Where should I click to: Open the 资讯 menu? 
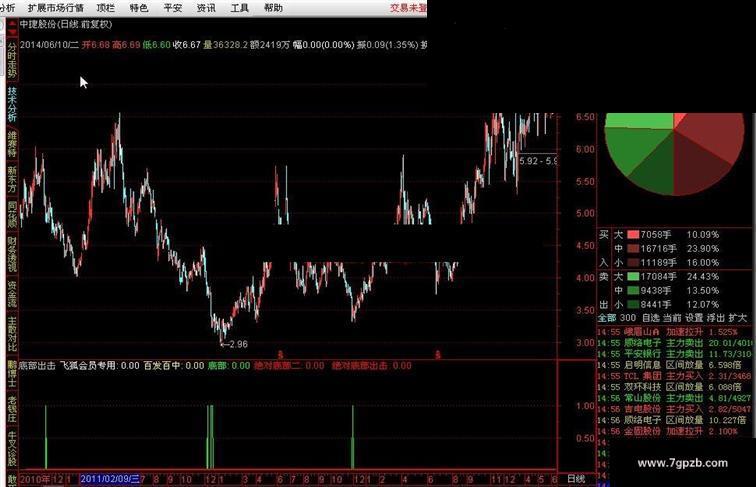[206, 8]
